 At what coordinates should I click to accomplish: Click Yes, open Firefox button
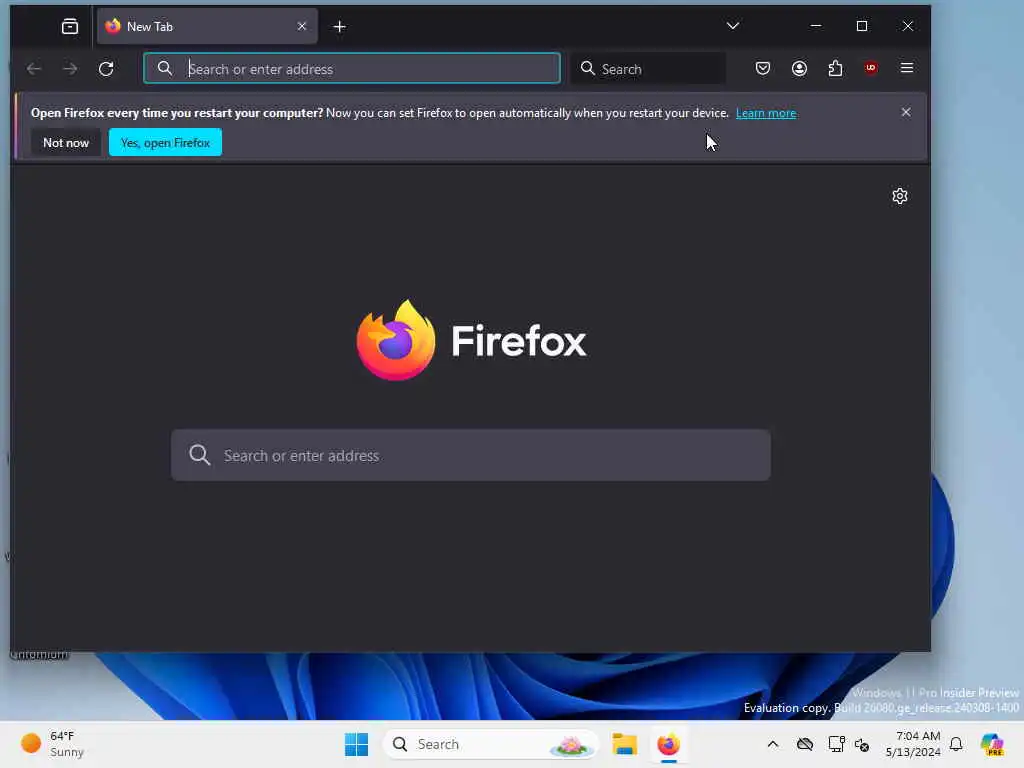165,142
